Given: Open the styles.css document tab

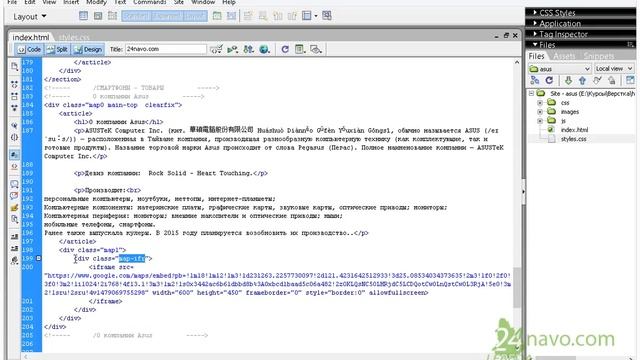Looking at the screenshot, I should click(74, 37).
